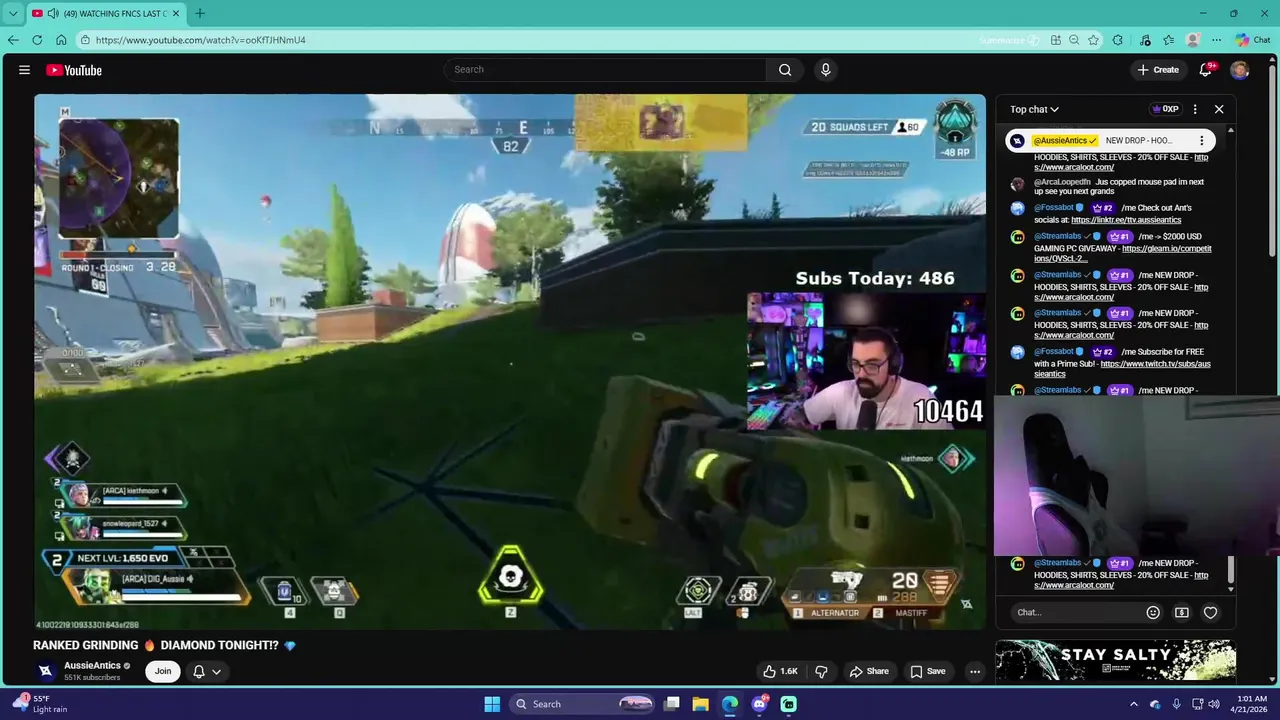Open Edge settings and more menu
1280x720 pixels.
pyautogui.click(x=1217, y=40)
